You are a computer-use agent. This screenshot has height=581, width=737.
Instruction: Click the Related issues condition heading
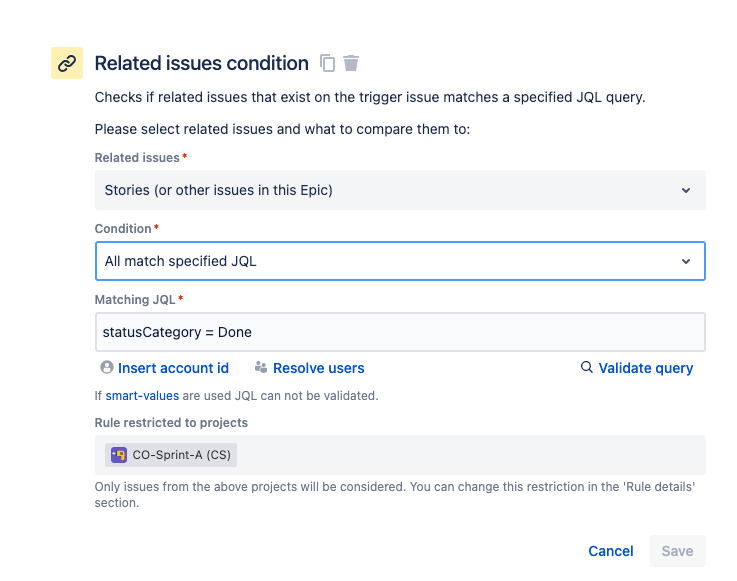[x=202, y=63]
